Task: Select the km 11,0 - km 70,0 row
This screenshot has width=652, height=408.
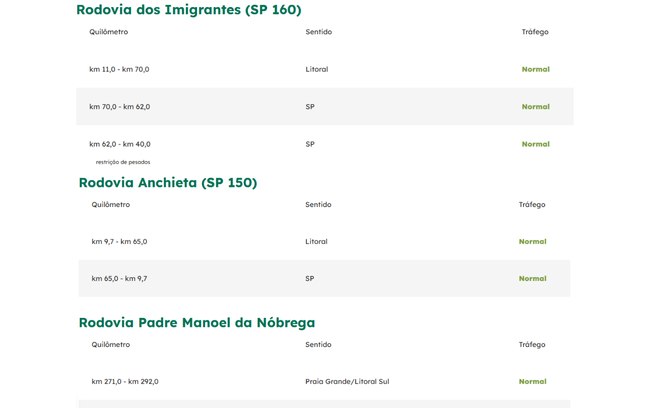Action: tap(119, 69)
